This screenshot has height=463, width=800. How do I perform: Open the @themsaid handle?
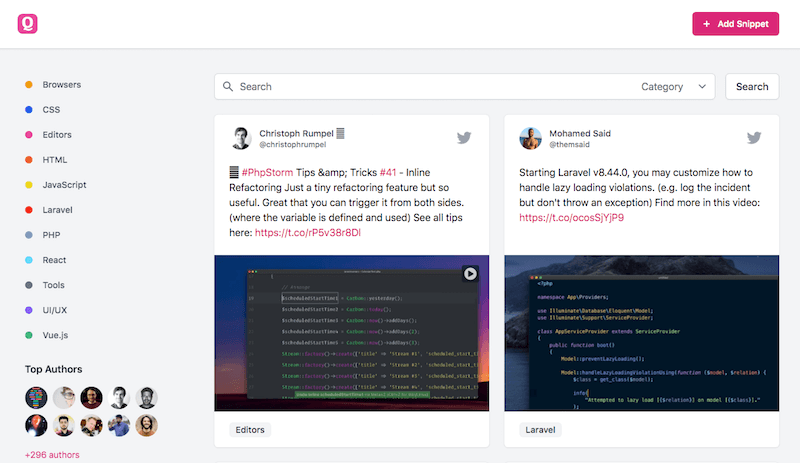[569, 144]
